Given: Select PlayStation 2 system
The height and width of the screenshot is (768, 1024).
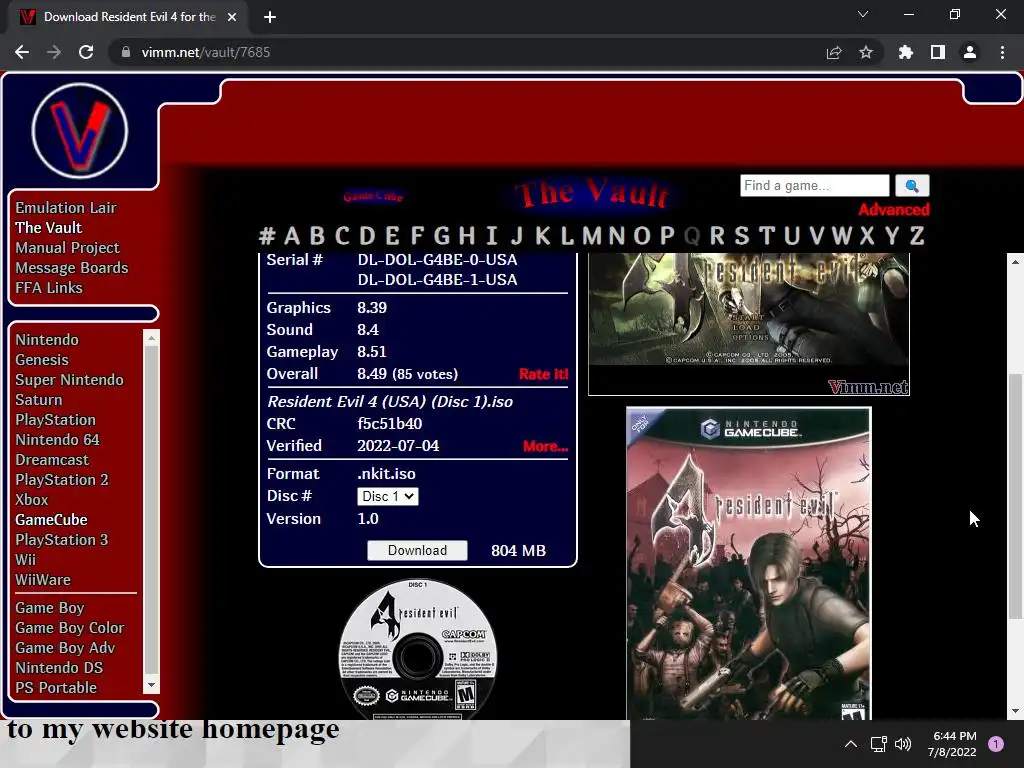Looking at the screenshot, I should click(x=62, y=480).
